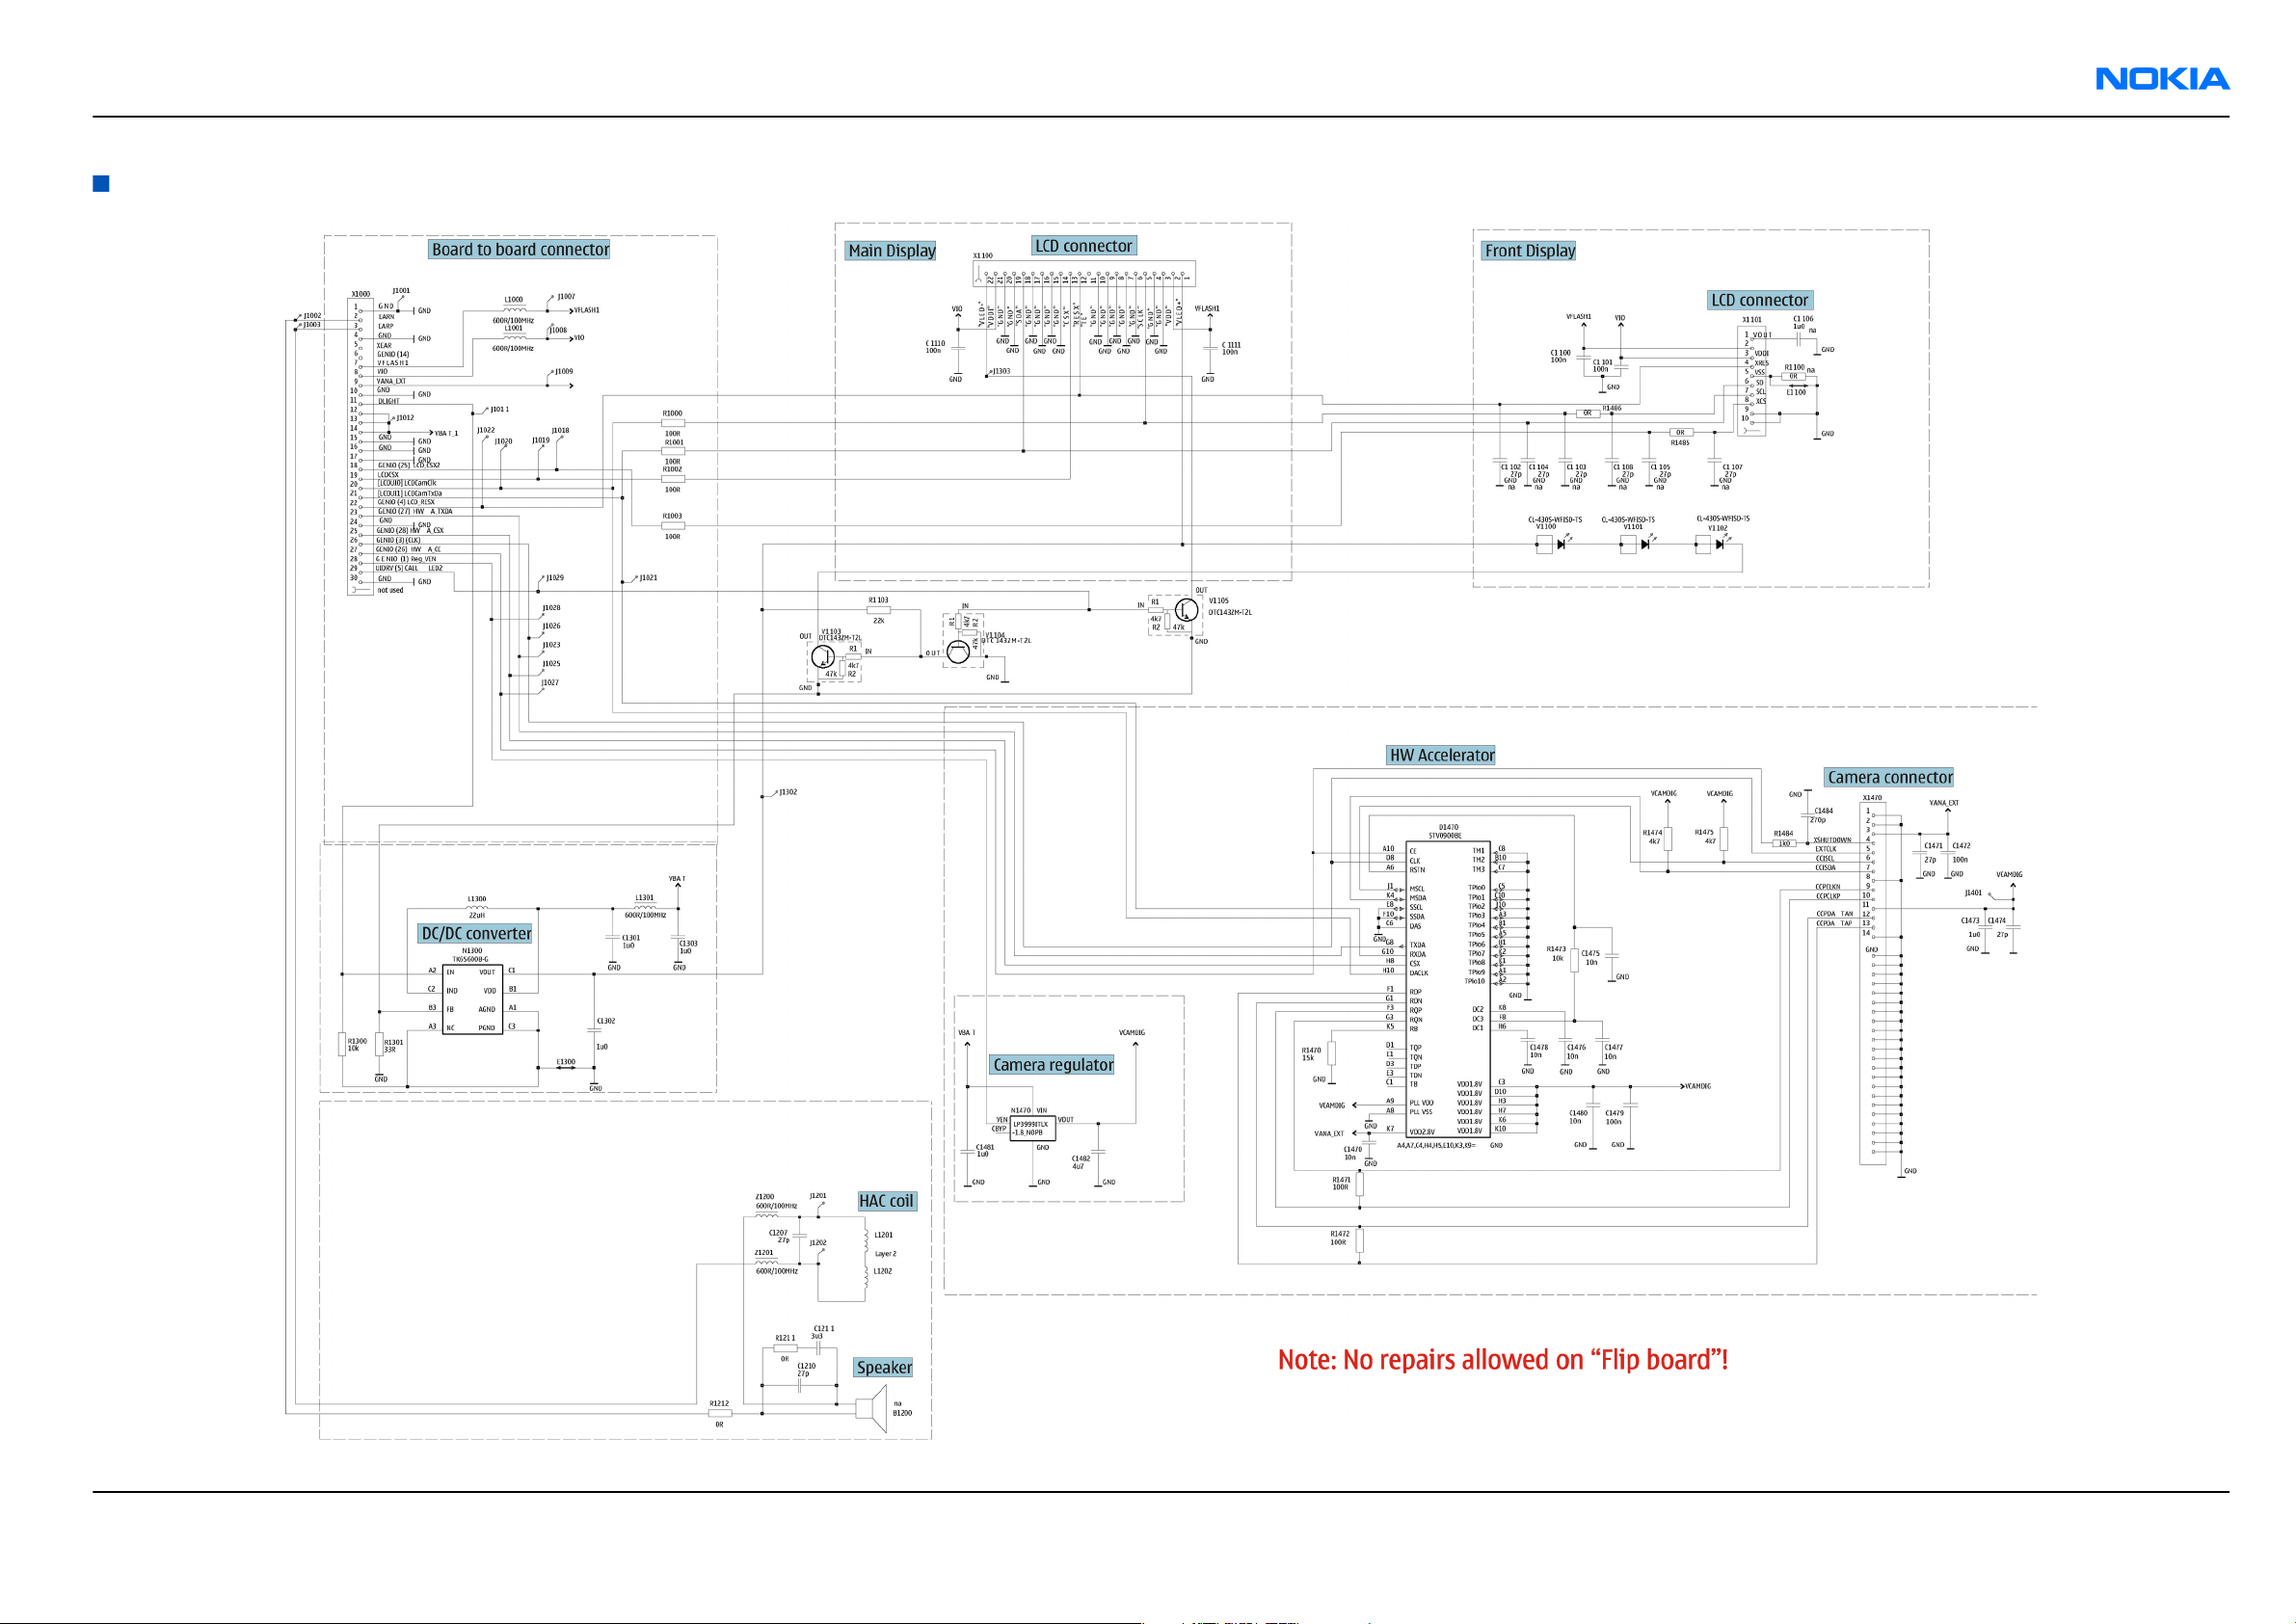Select the D1470 STV0900BE chip body
The height and width of the screenshot is (1624, 2296).
[x=1448, y=989]
